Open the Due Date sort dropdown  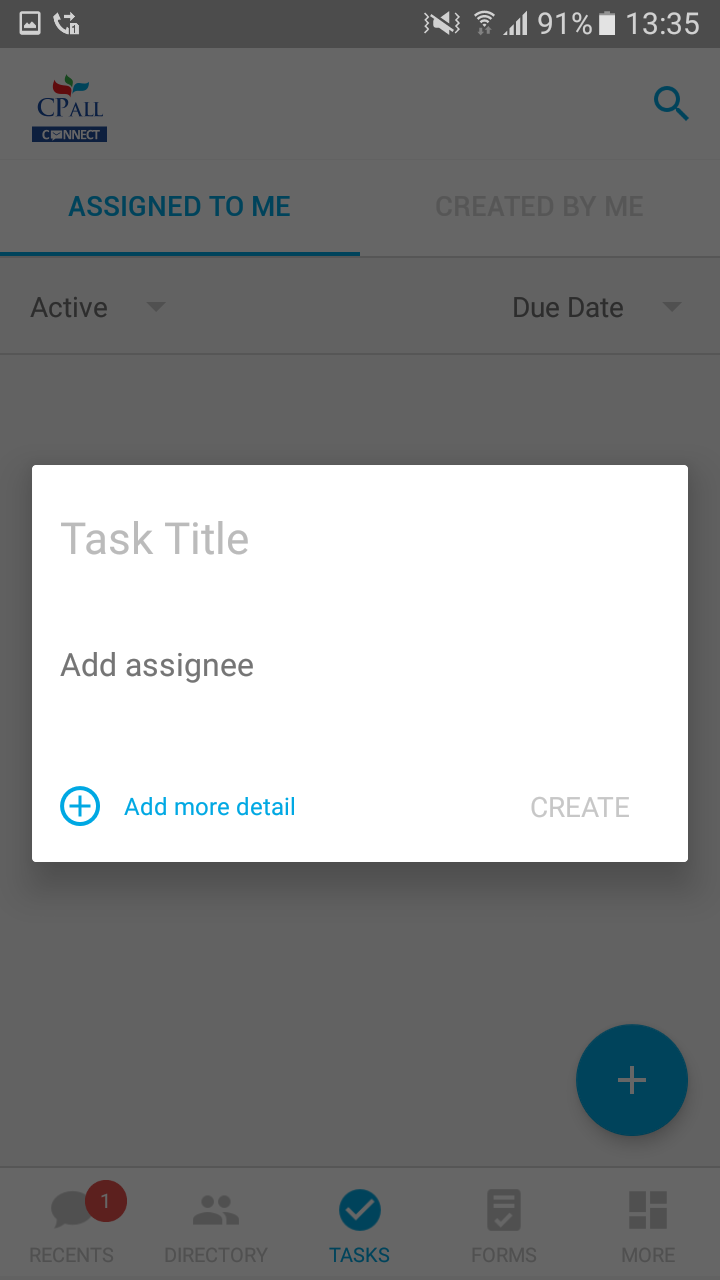tap(596, 307)
